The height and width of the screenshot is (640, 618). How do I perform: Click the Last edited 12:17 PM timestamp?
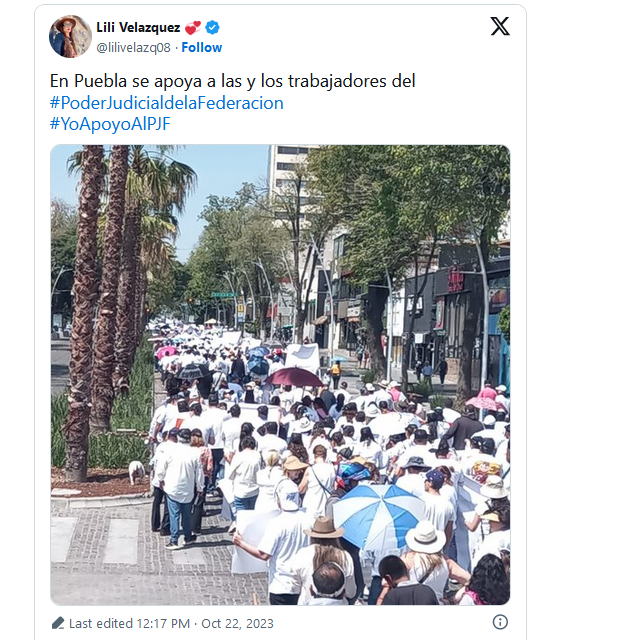(x=129, y=624)
